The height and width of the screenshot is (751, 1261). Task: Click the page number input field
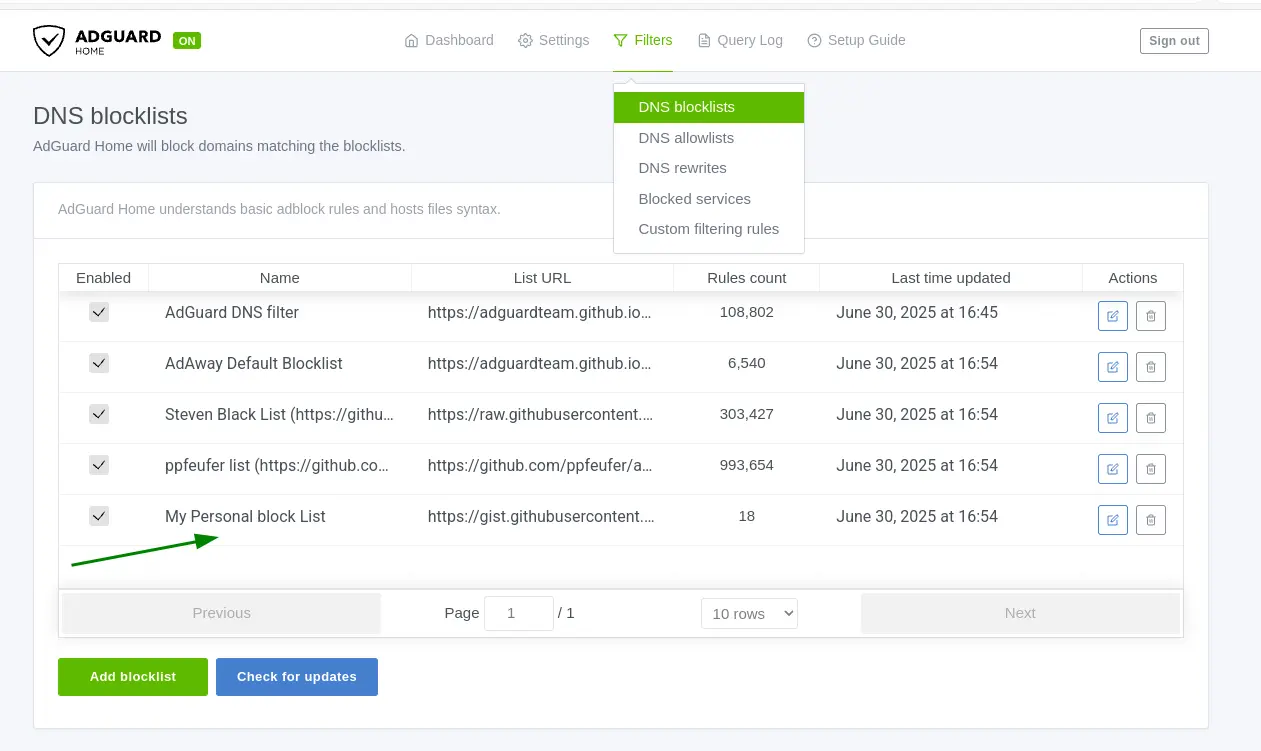pos(518,613)
